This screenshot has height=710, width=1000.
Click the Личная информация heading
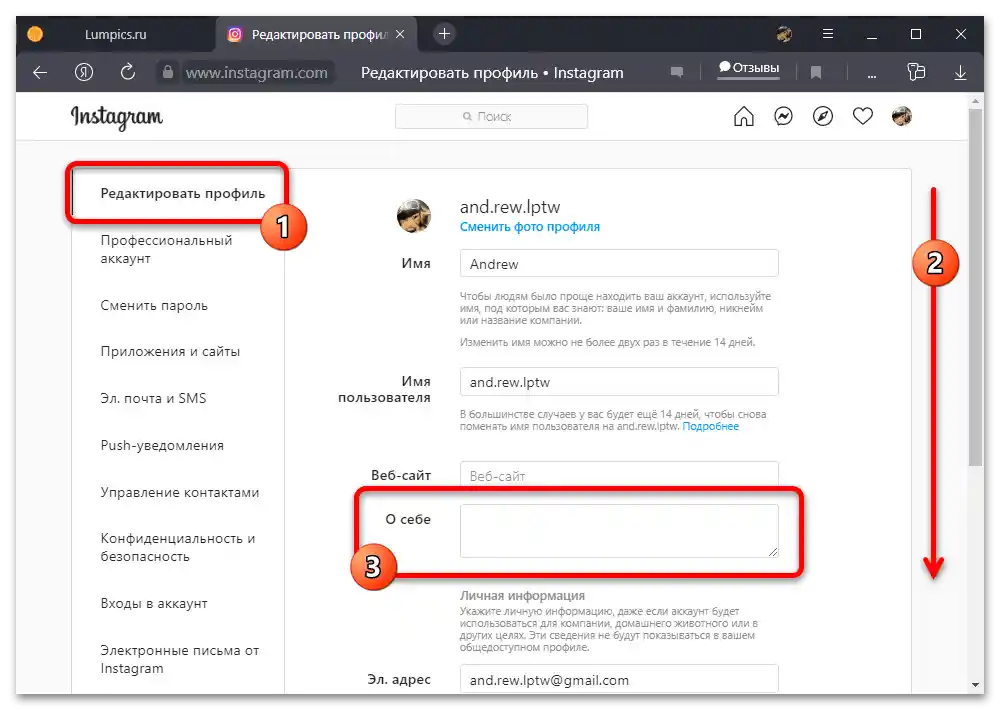(x=522, y=595)
